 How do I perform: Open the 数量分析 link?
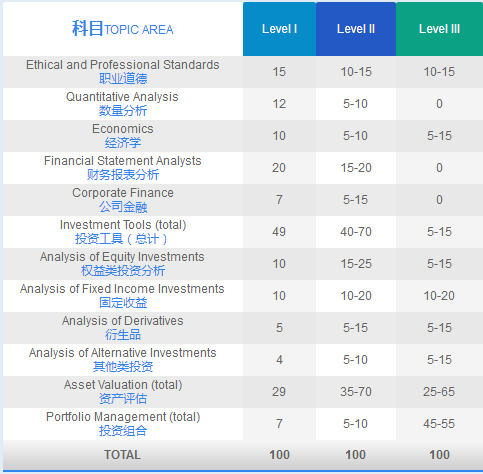(123, 111)
